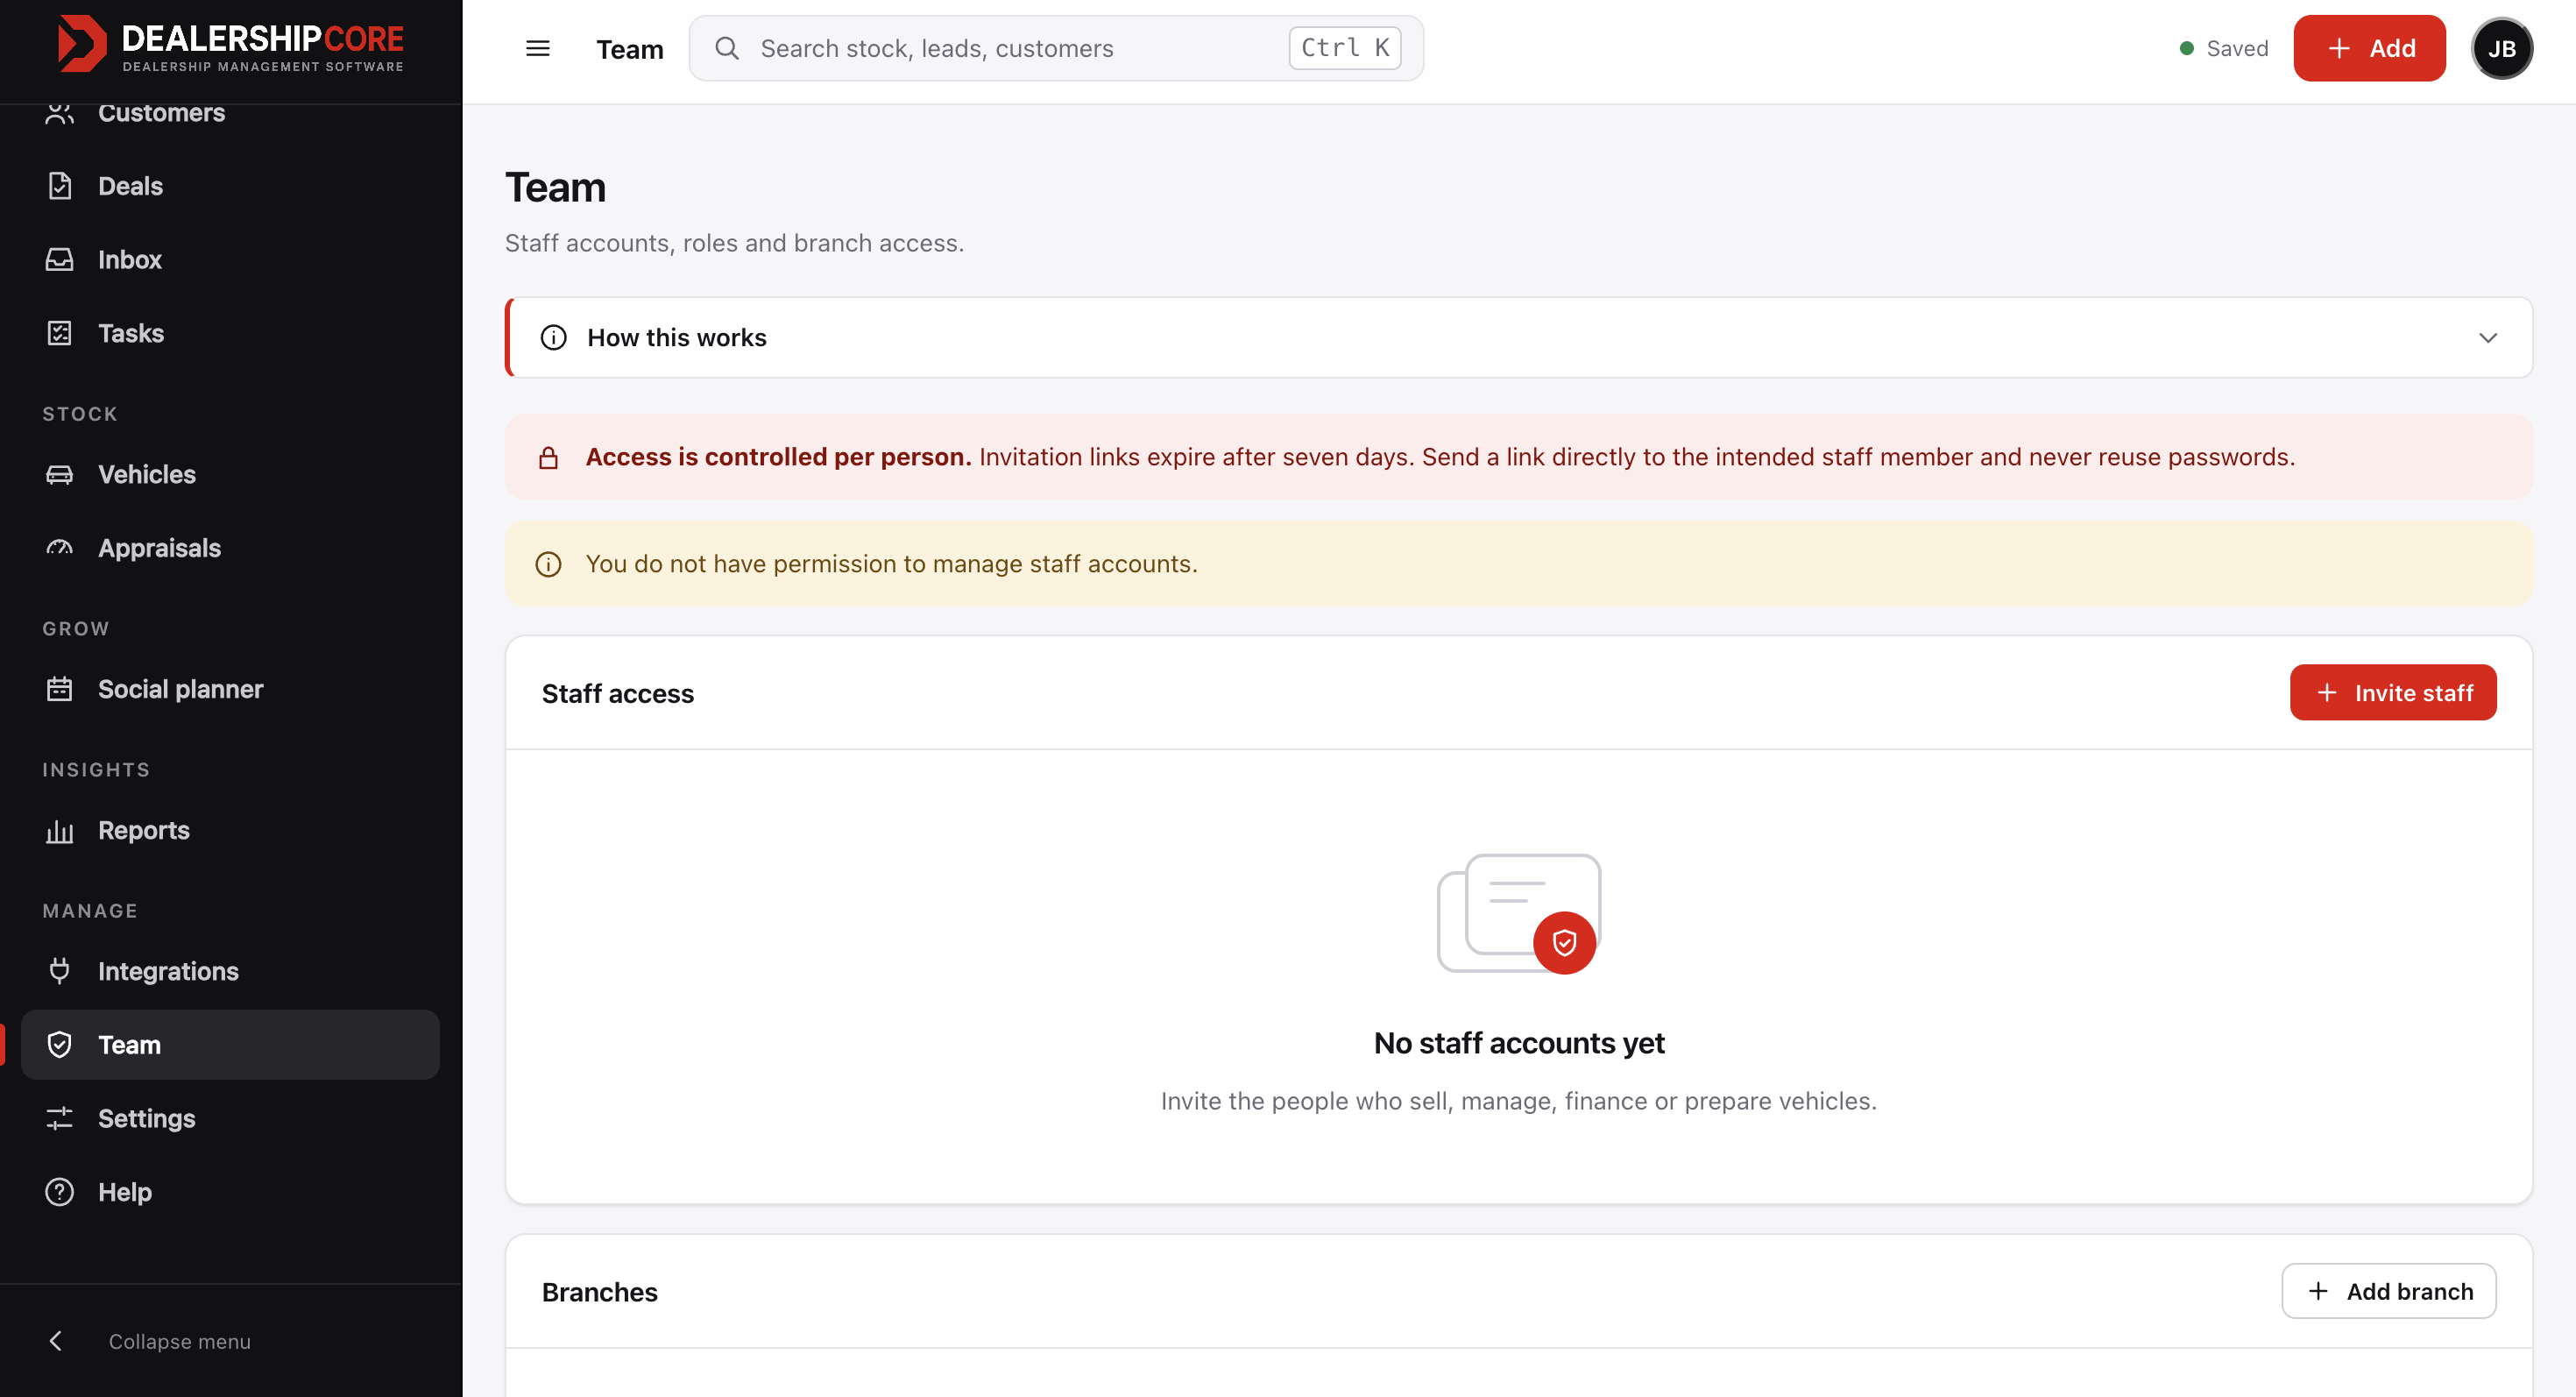2576x1397 pixels.
Task: Click the Customers people icon in sidebar
Action: (x=60, y=113)
